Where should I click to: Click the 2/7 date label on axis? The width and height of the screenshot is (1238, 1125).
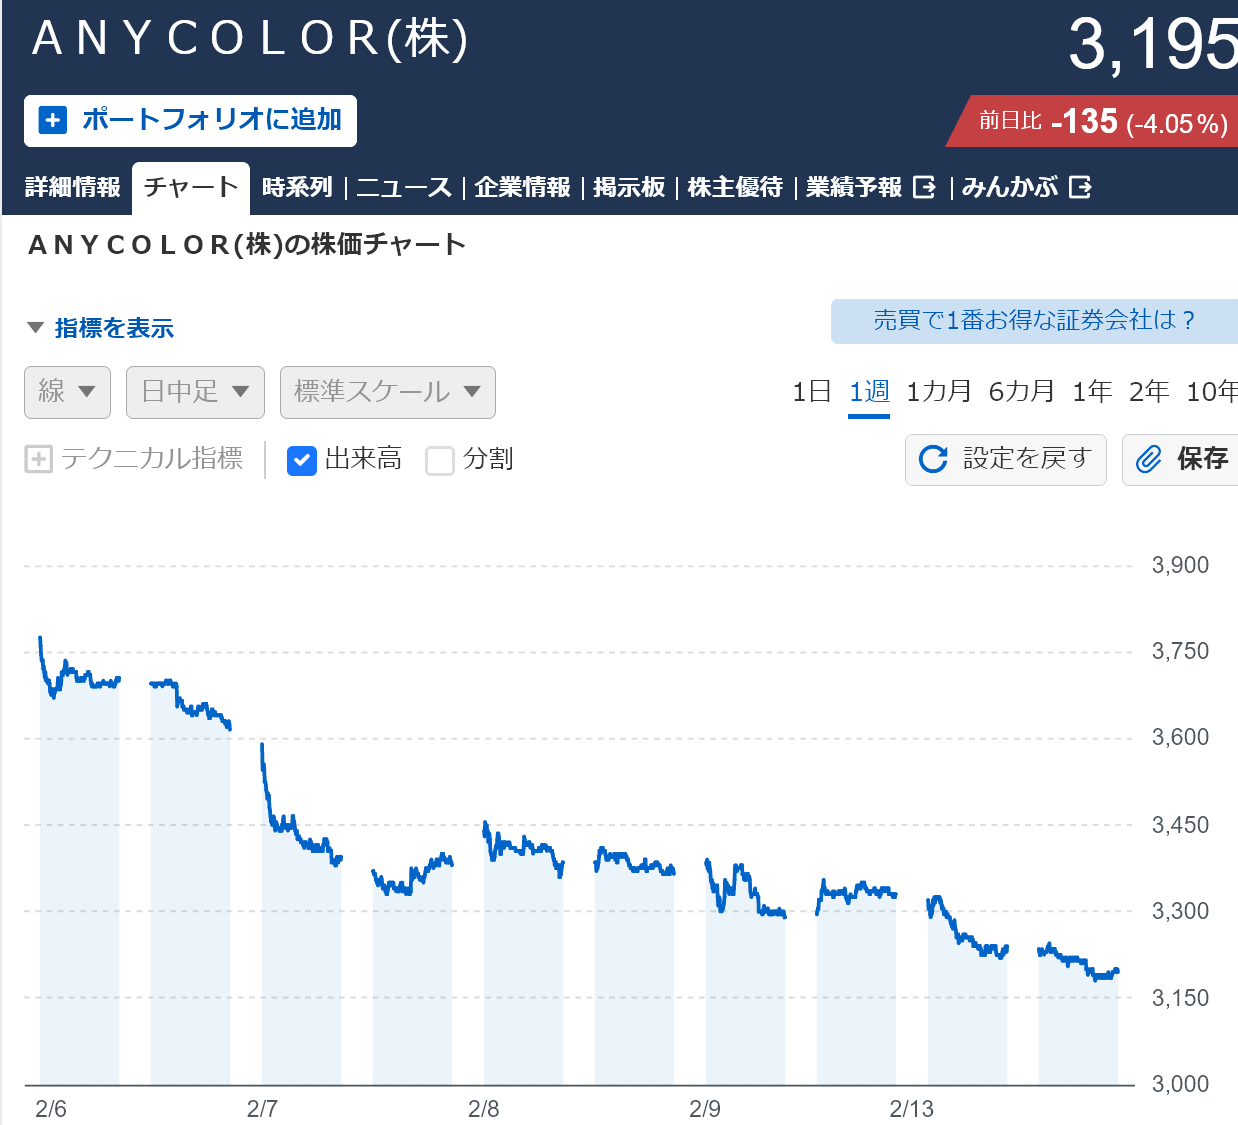pos(262,1108)
